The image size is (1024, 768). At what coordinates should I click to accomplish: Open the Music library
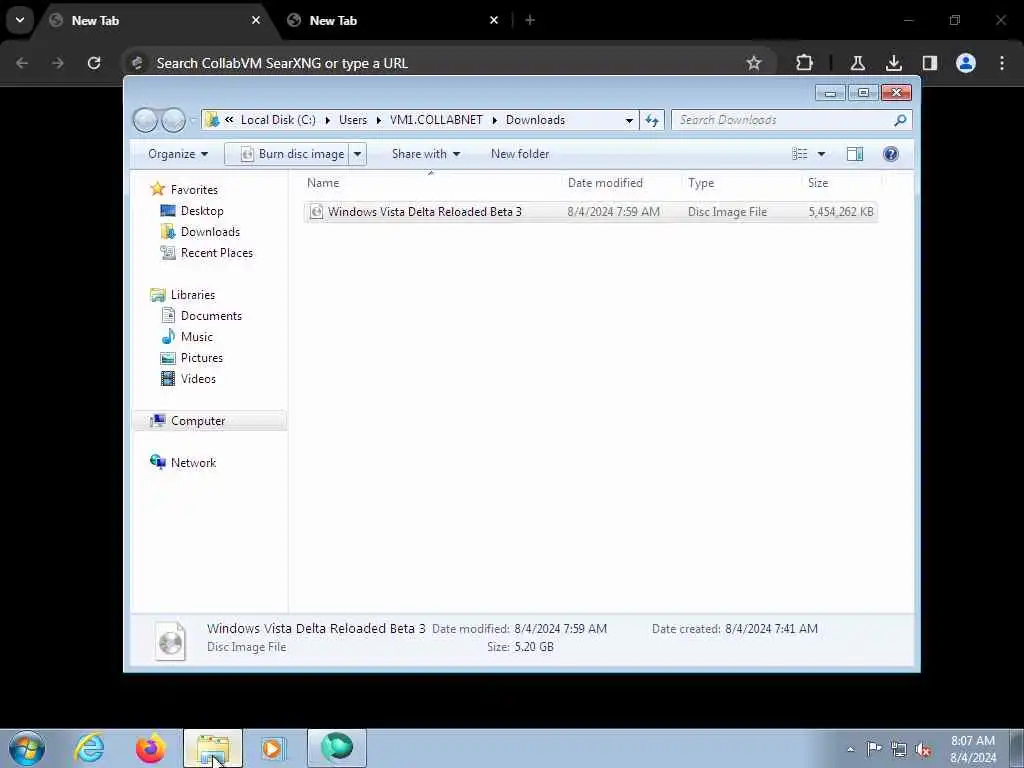coord(197,337)
